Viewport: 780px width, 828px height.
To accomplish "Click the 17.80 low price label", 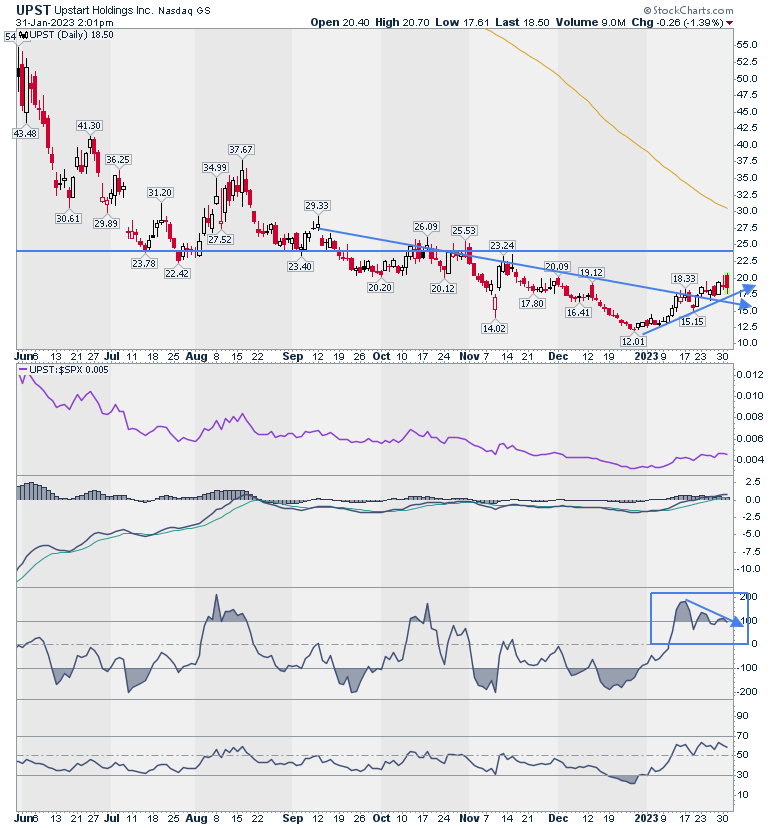I will tap(532, 304).
